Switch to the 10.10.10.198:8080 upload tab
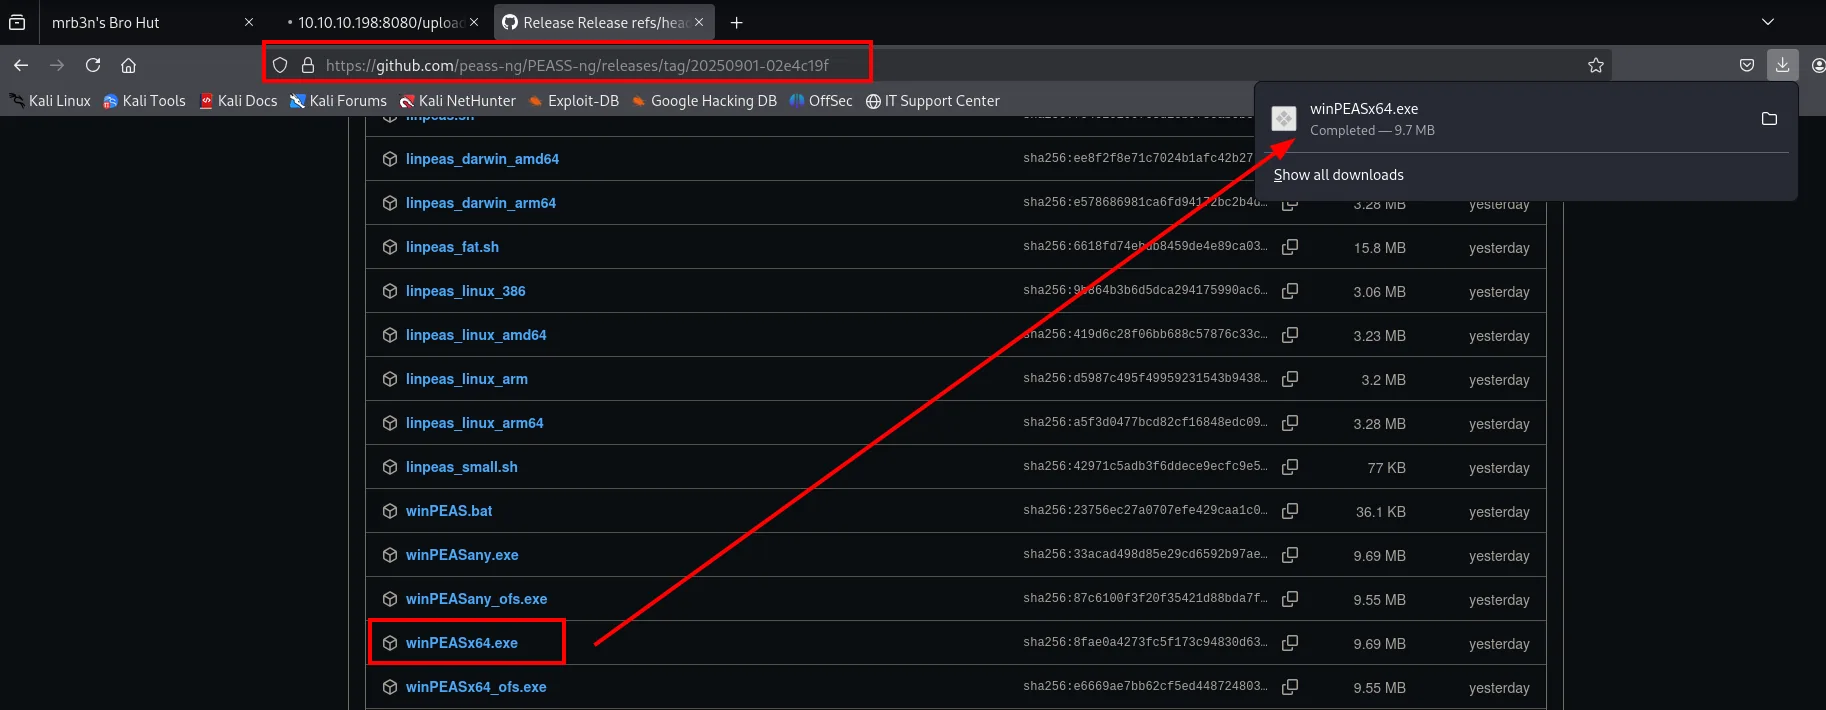1826x710 pixels. 380,22
